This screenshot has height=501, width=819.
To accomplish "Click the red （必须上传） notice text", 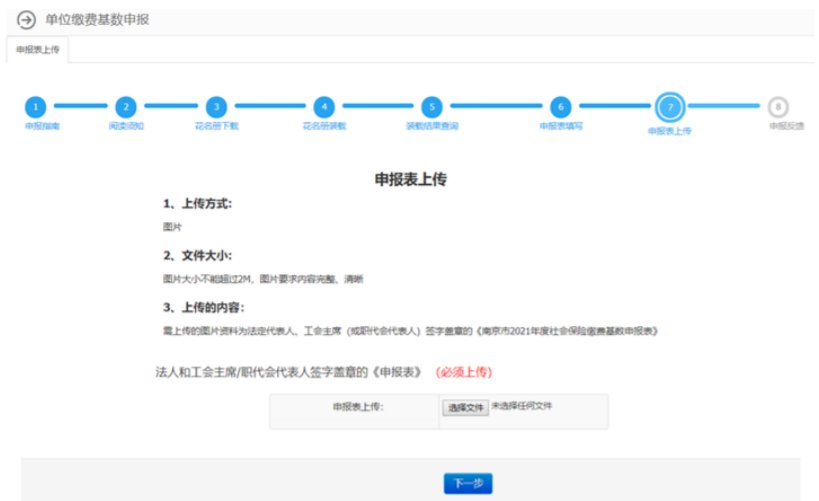I will (x=462, y=372).
